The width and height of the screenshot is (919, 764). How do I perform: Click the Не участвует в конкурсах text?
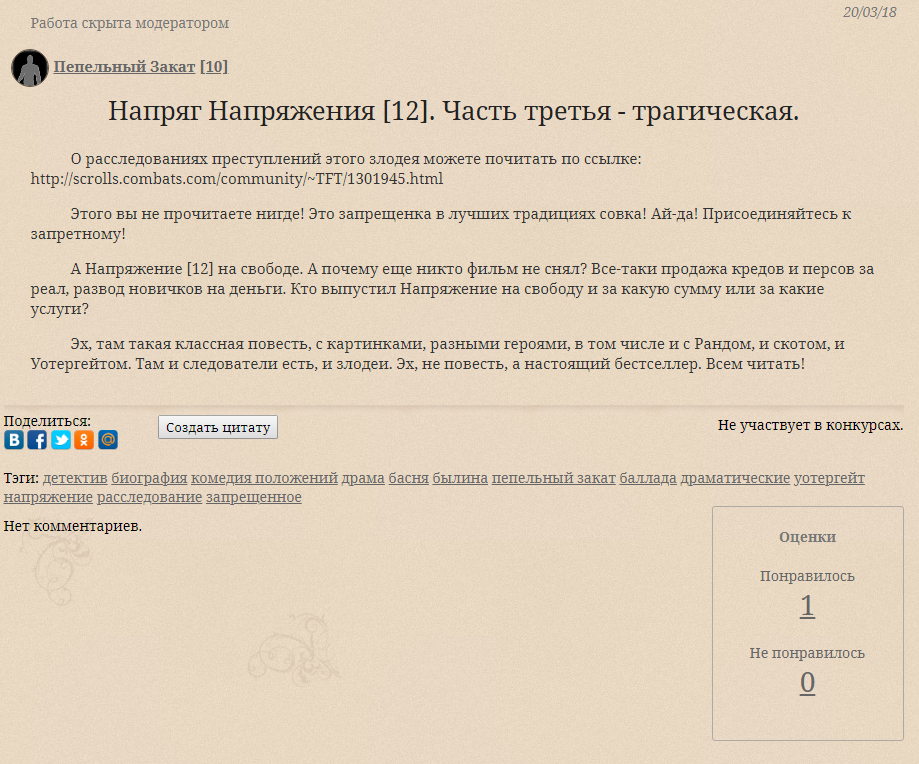[x=811, y=425]
